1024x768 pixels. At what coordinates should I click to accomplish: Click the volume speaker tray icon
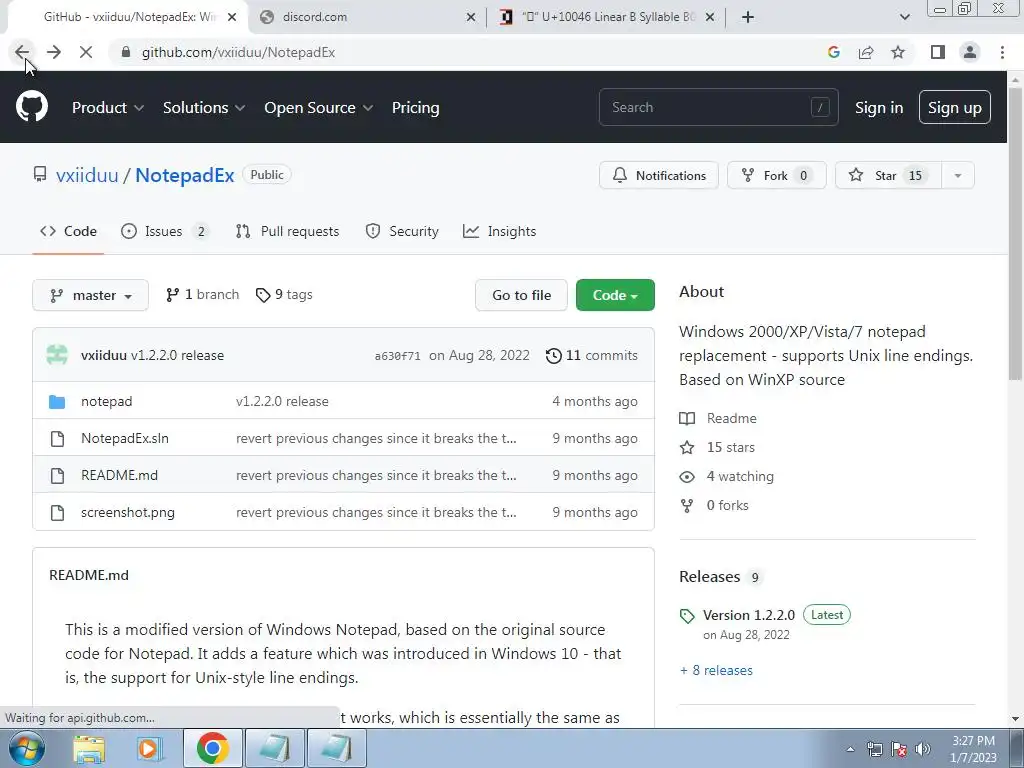point(923,749)
